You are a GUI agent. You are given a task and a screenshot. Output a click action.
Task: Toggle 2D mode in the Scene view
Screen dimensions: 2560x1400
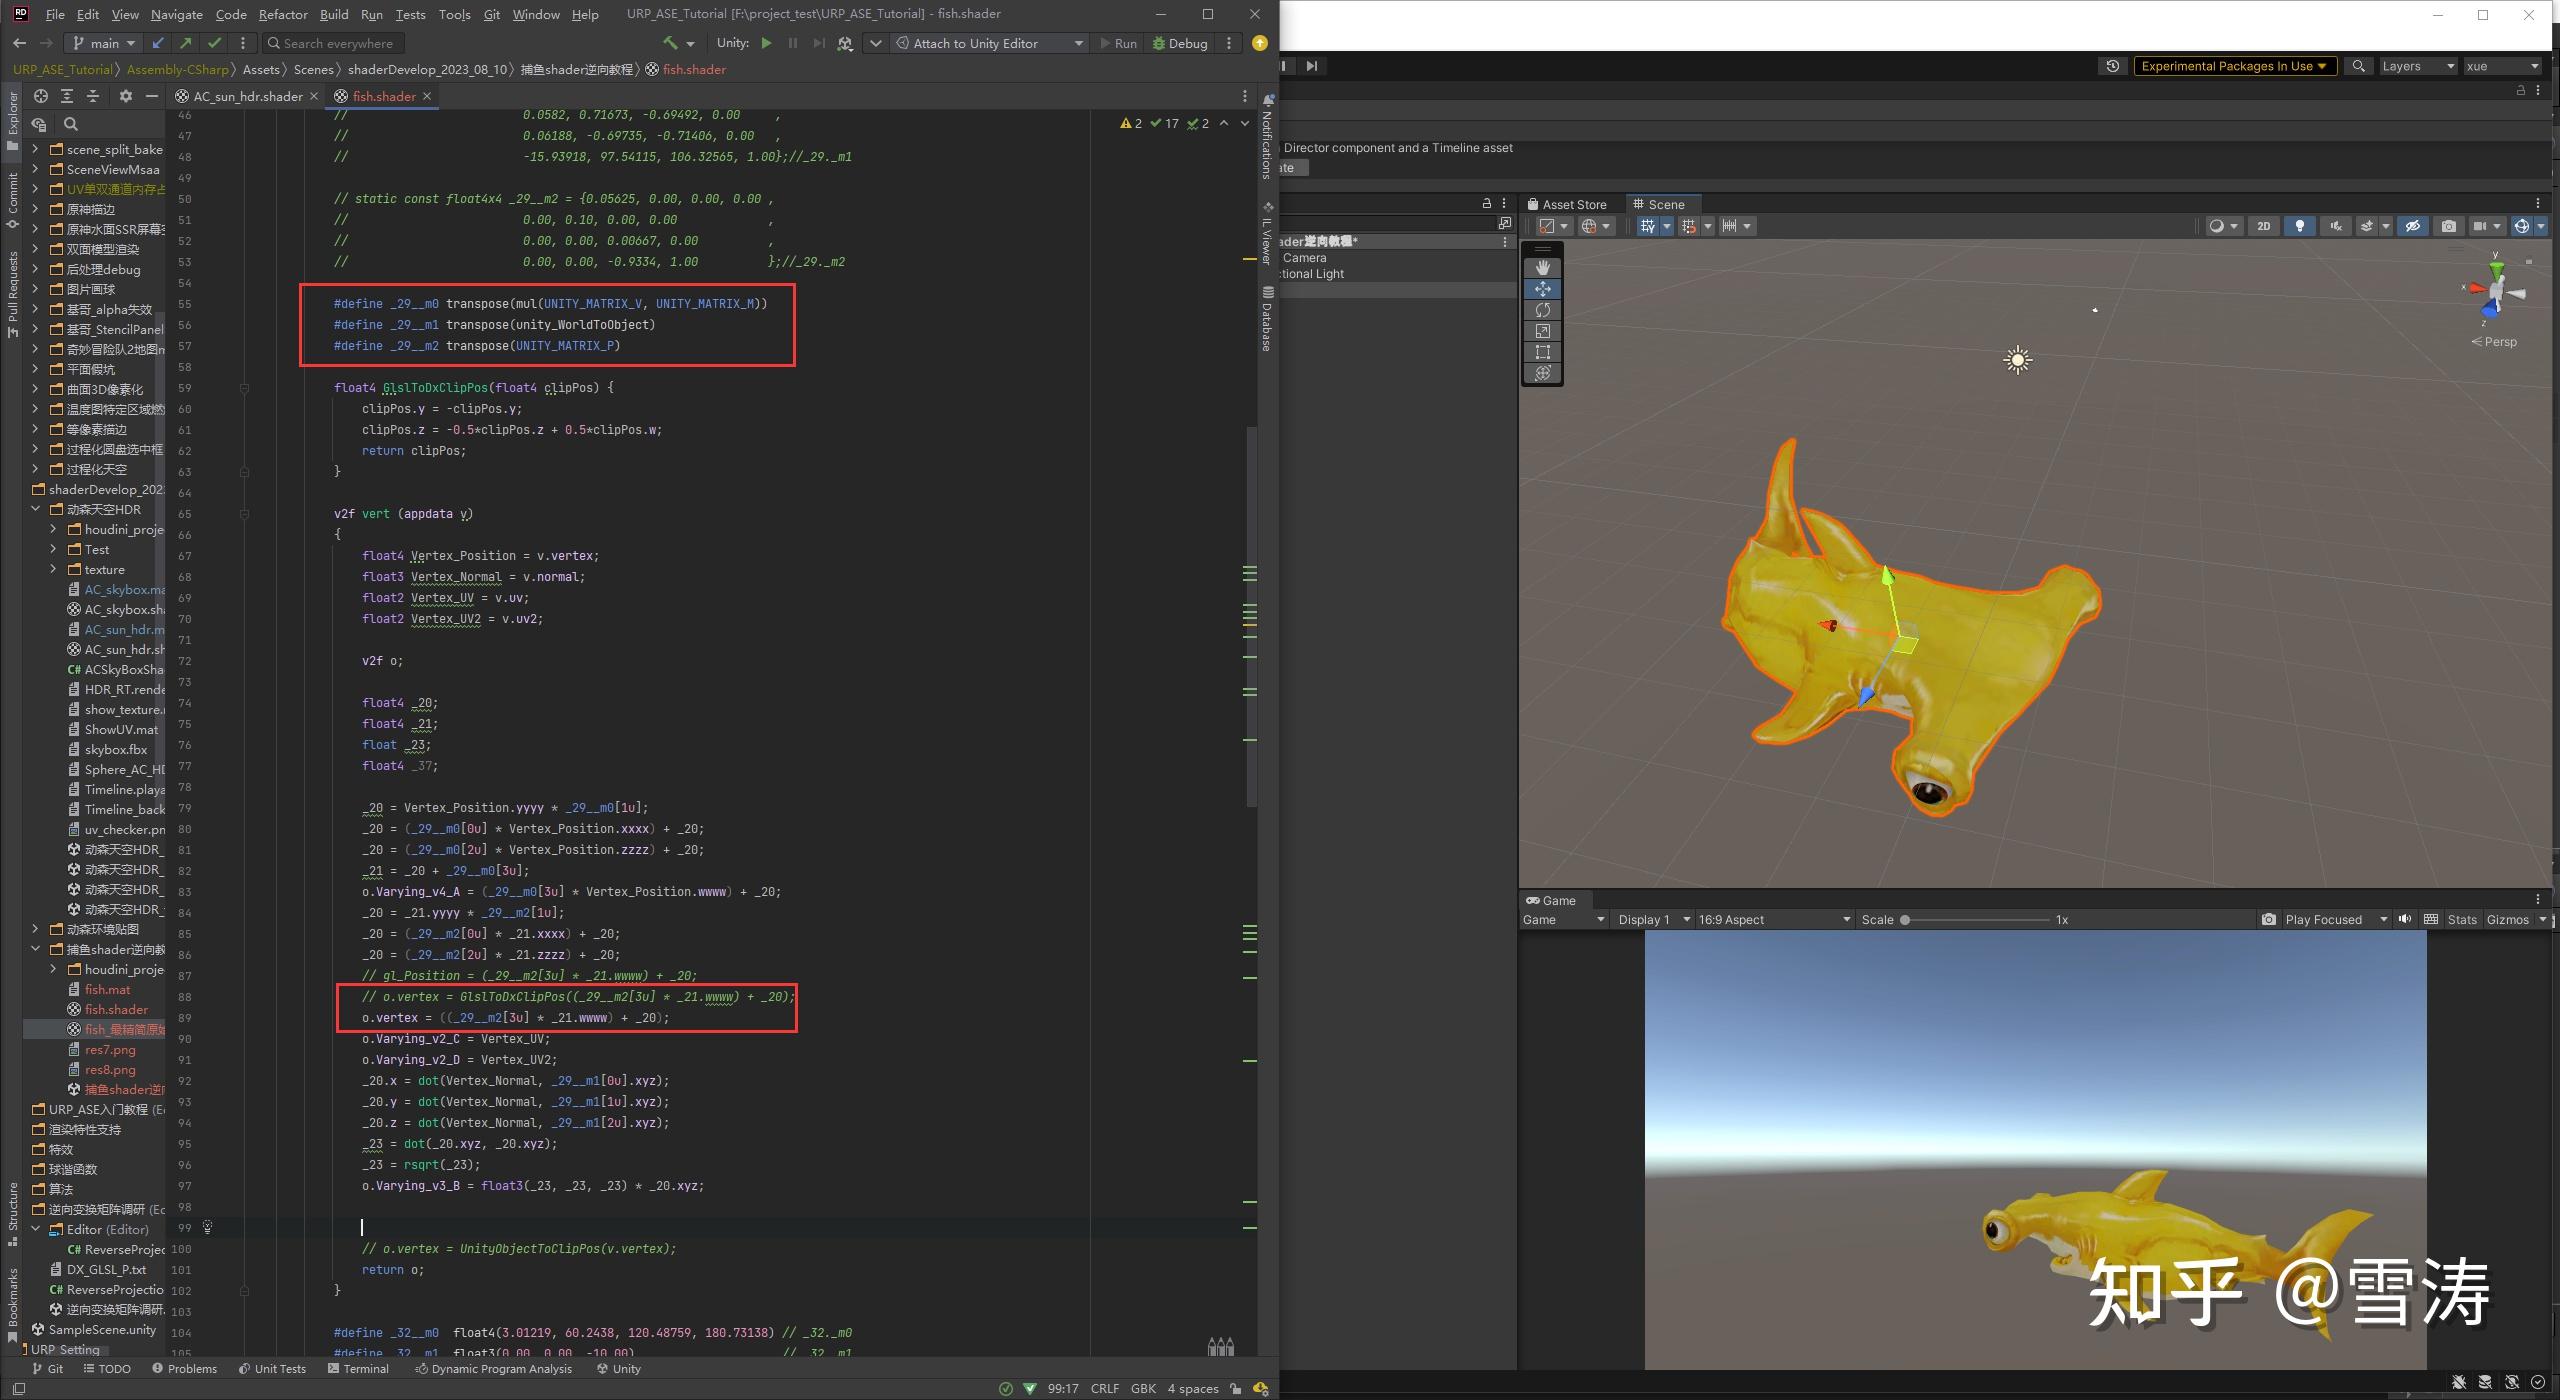pos(2264,226)
